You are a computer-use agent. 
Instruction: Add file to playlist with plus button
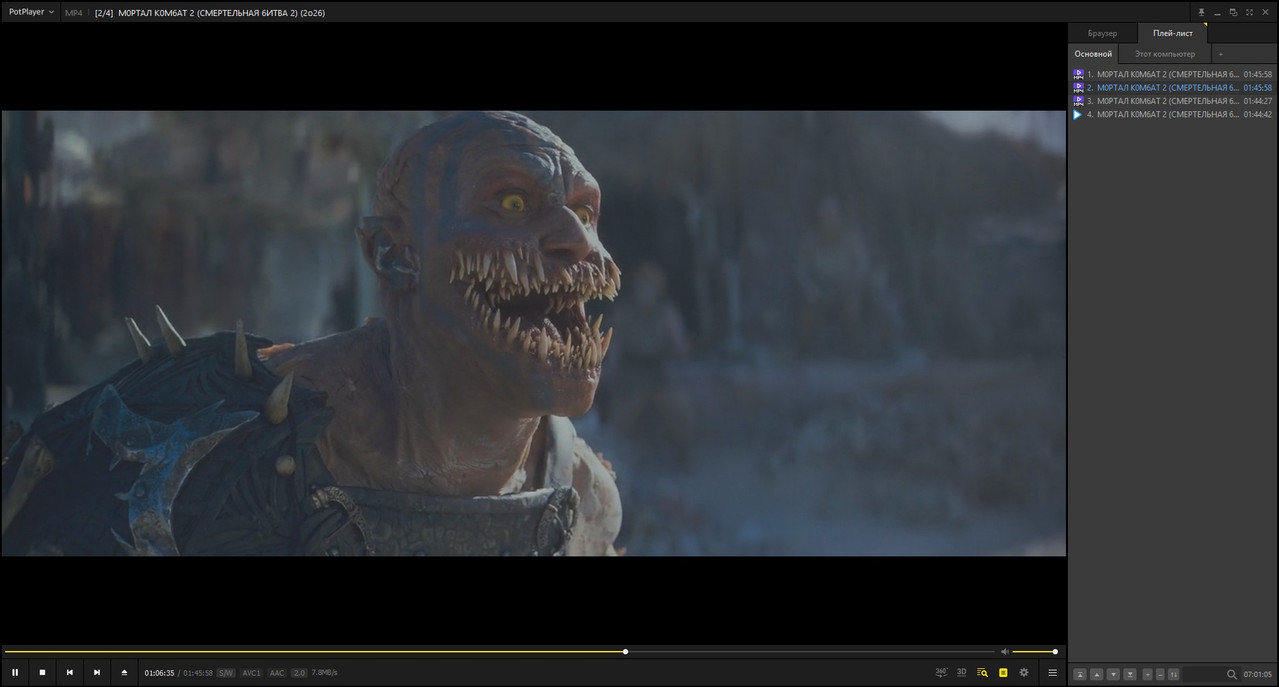coord(1148,674)
